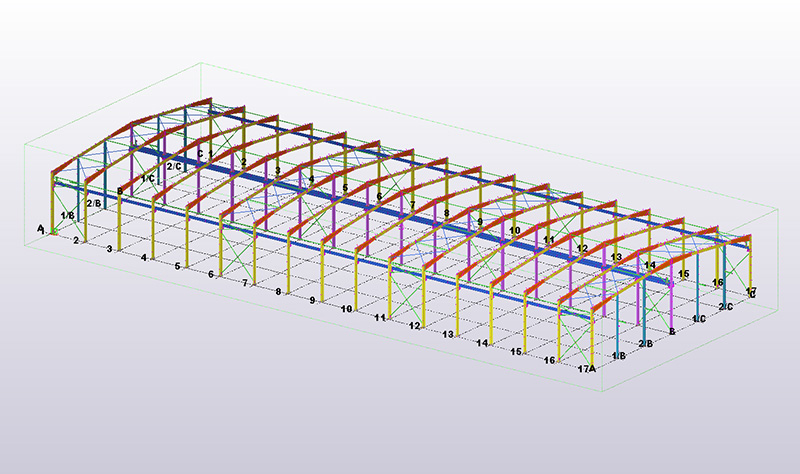The image size is (800, 474).
Task: Click near-side grid label 15 on axis A
Action: [516, 352]
